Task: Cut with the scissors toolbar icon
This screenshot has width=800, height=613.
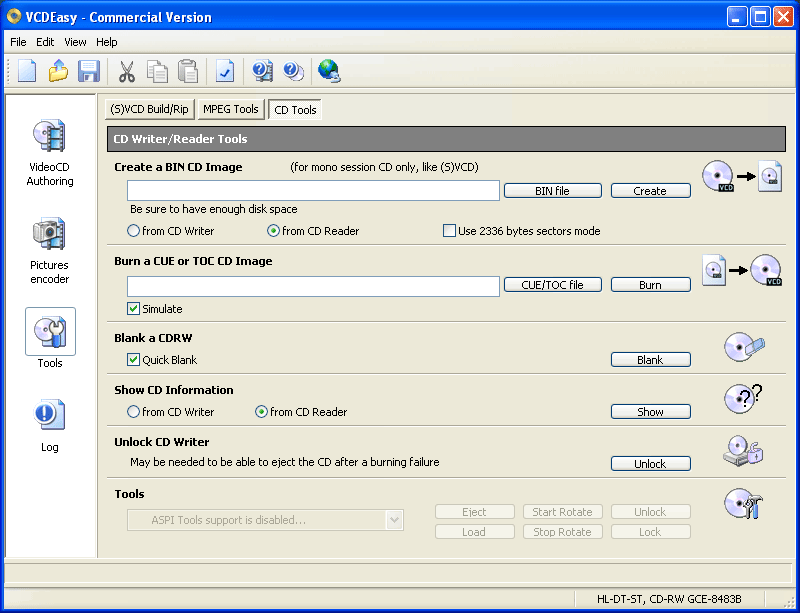Action: 127,71
